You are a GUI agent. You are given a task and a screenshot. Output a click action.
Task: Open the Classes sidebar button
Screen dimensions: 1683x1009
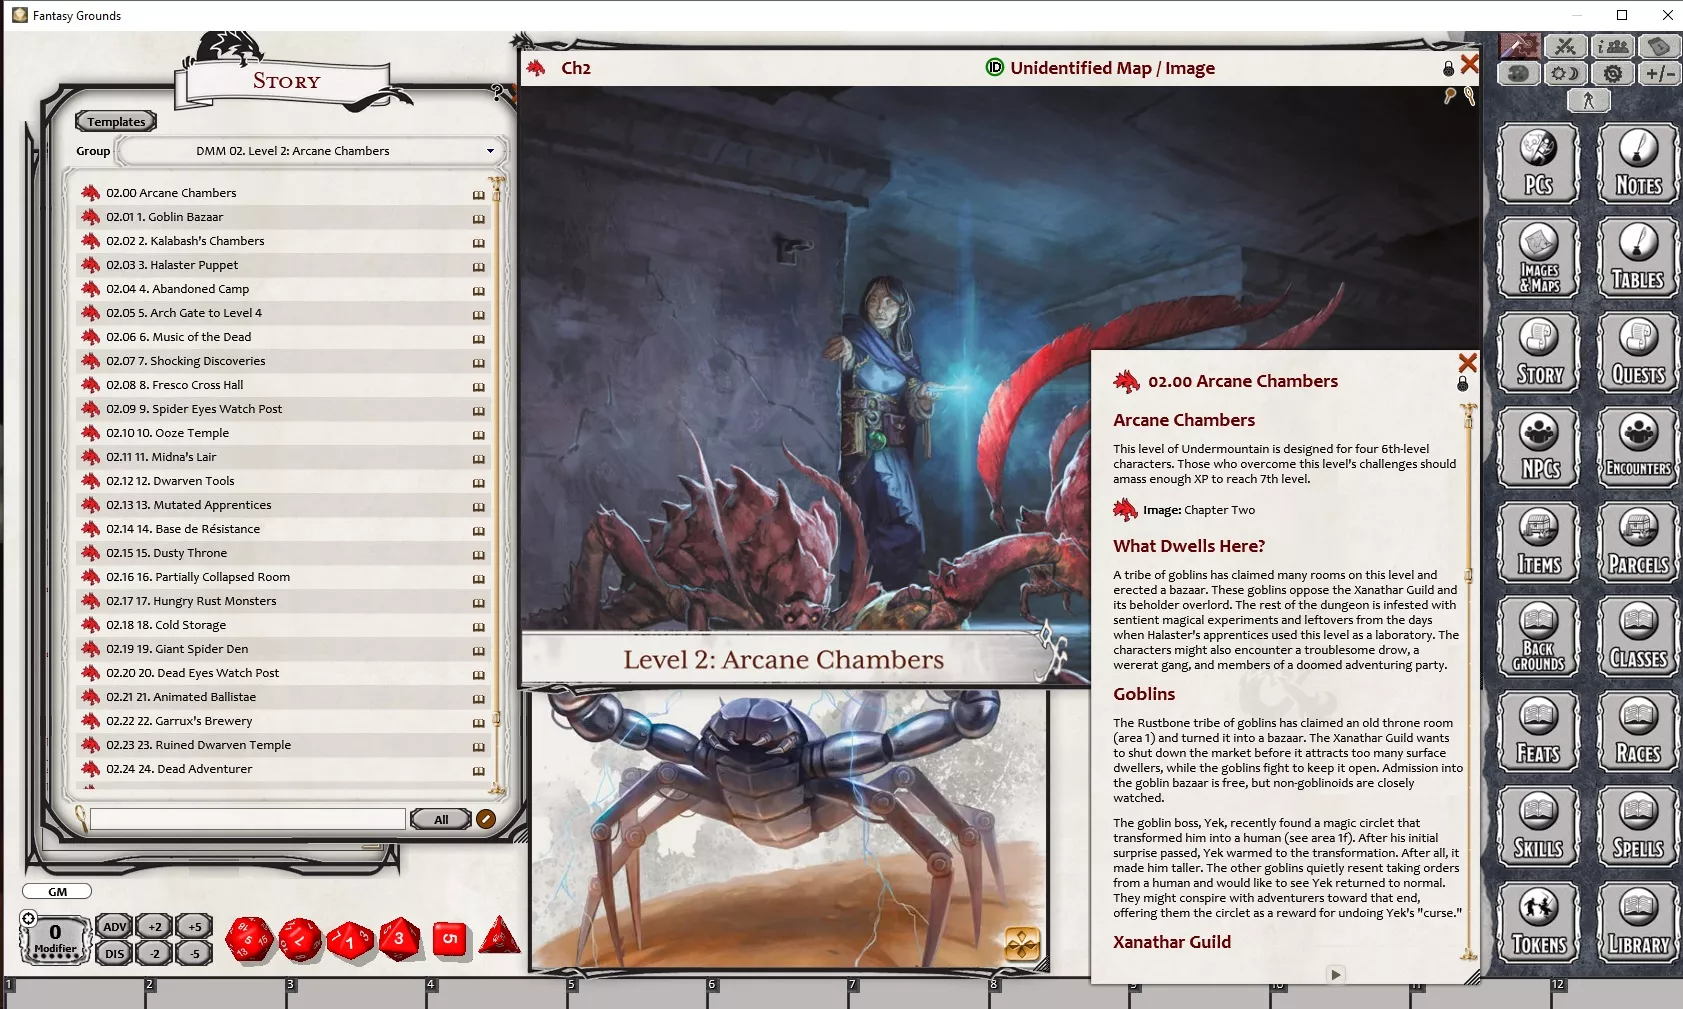(1638, 638)
